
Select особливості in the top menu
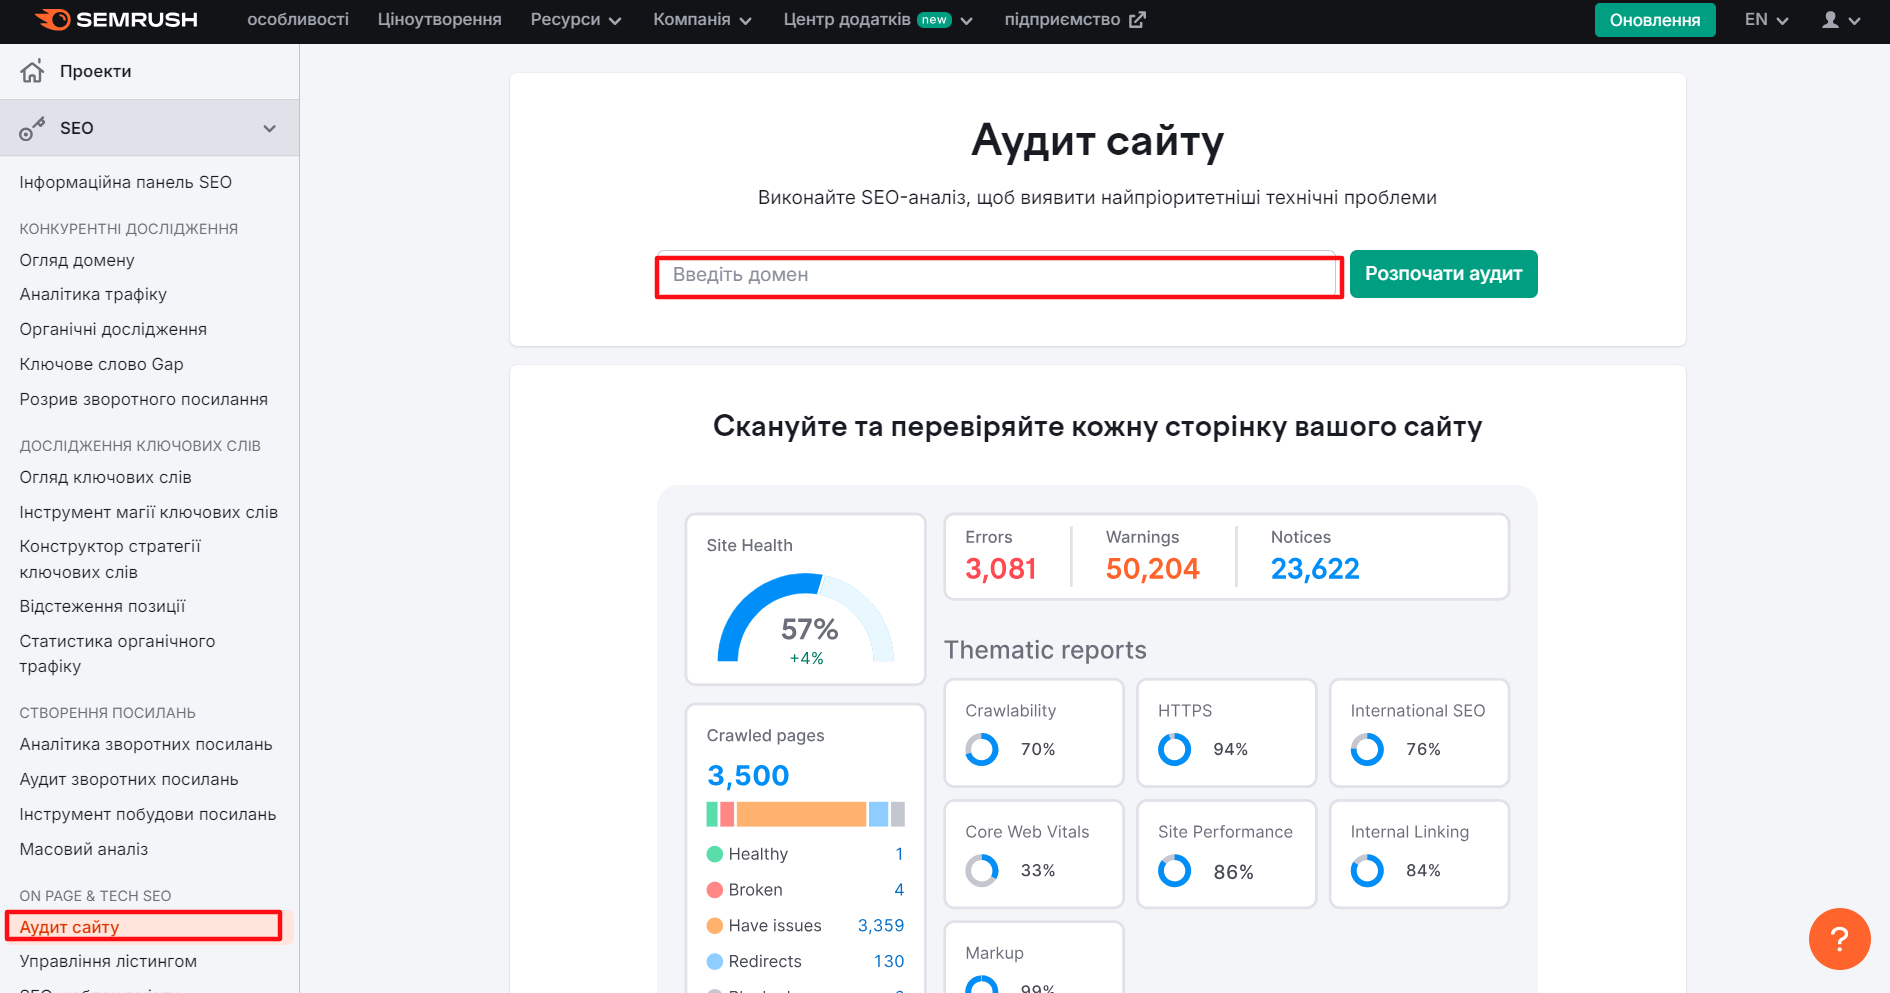[x=298, y=19]
